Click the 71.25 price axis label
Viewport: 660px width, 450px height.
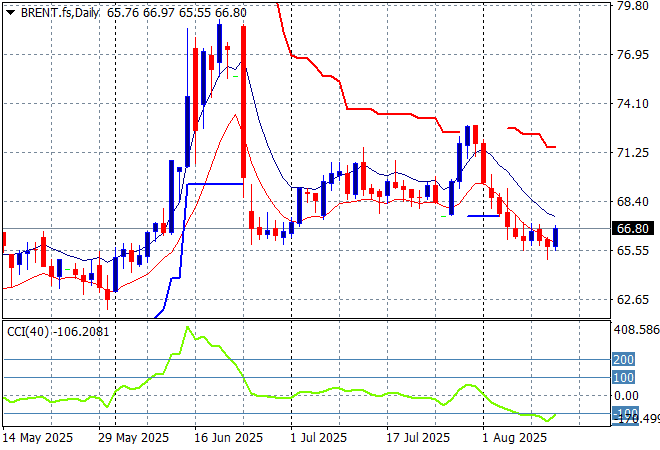coord(633,153)
